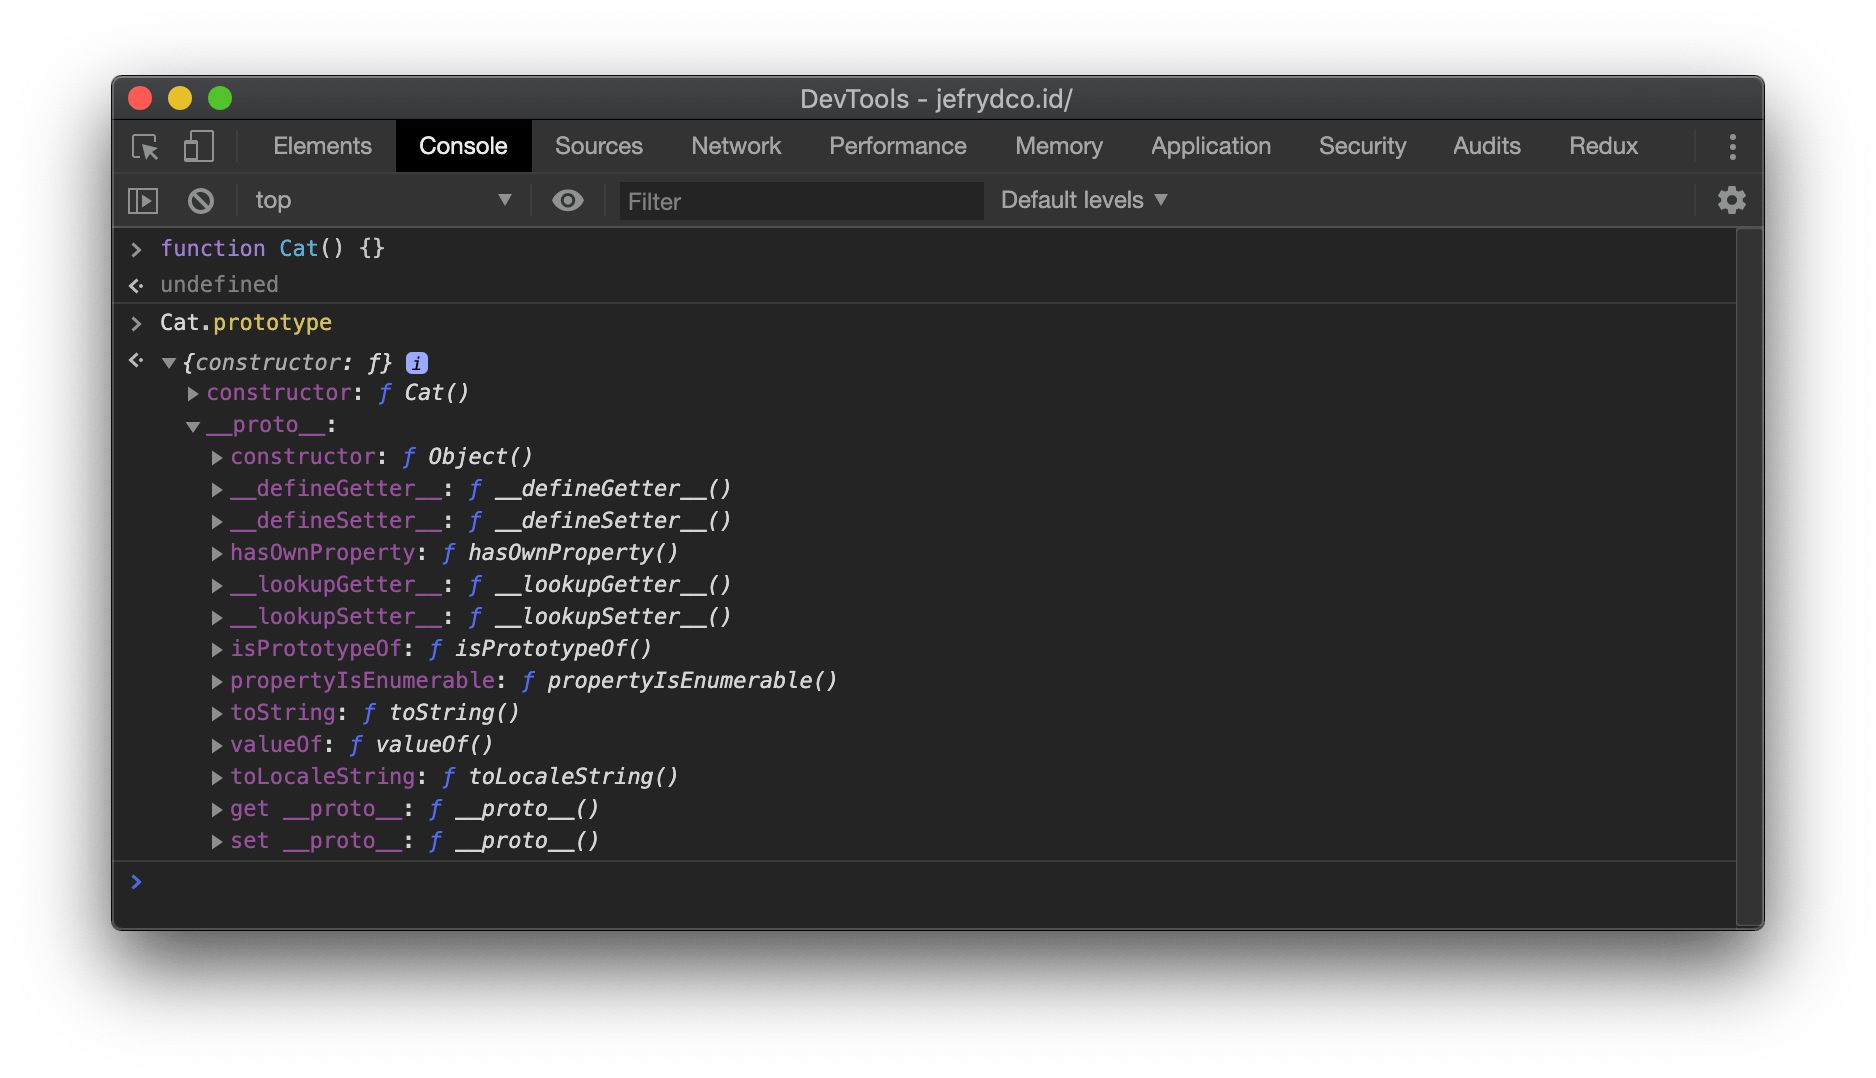The width and height of the screenshot is (1876, 1078).
Task: Expand the __lookupSetter__ entry
Action: click(217, 618)
